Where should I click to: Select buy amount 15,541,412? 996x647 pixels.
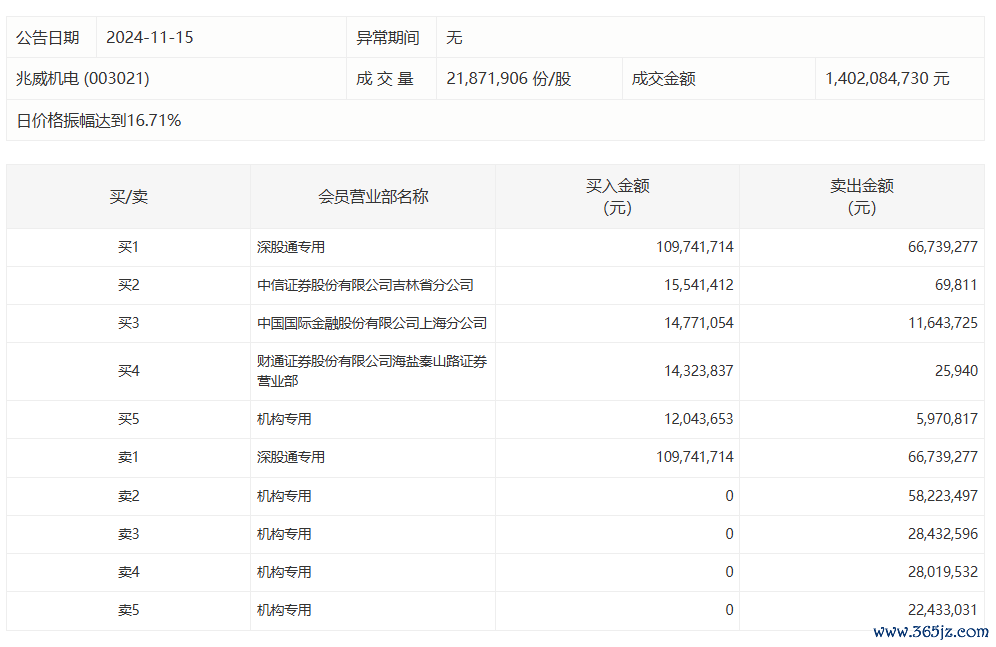tap(699, 285)
